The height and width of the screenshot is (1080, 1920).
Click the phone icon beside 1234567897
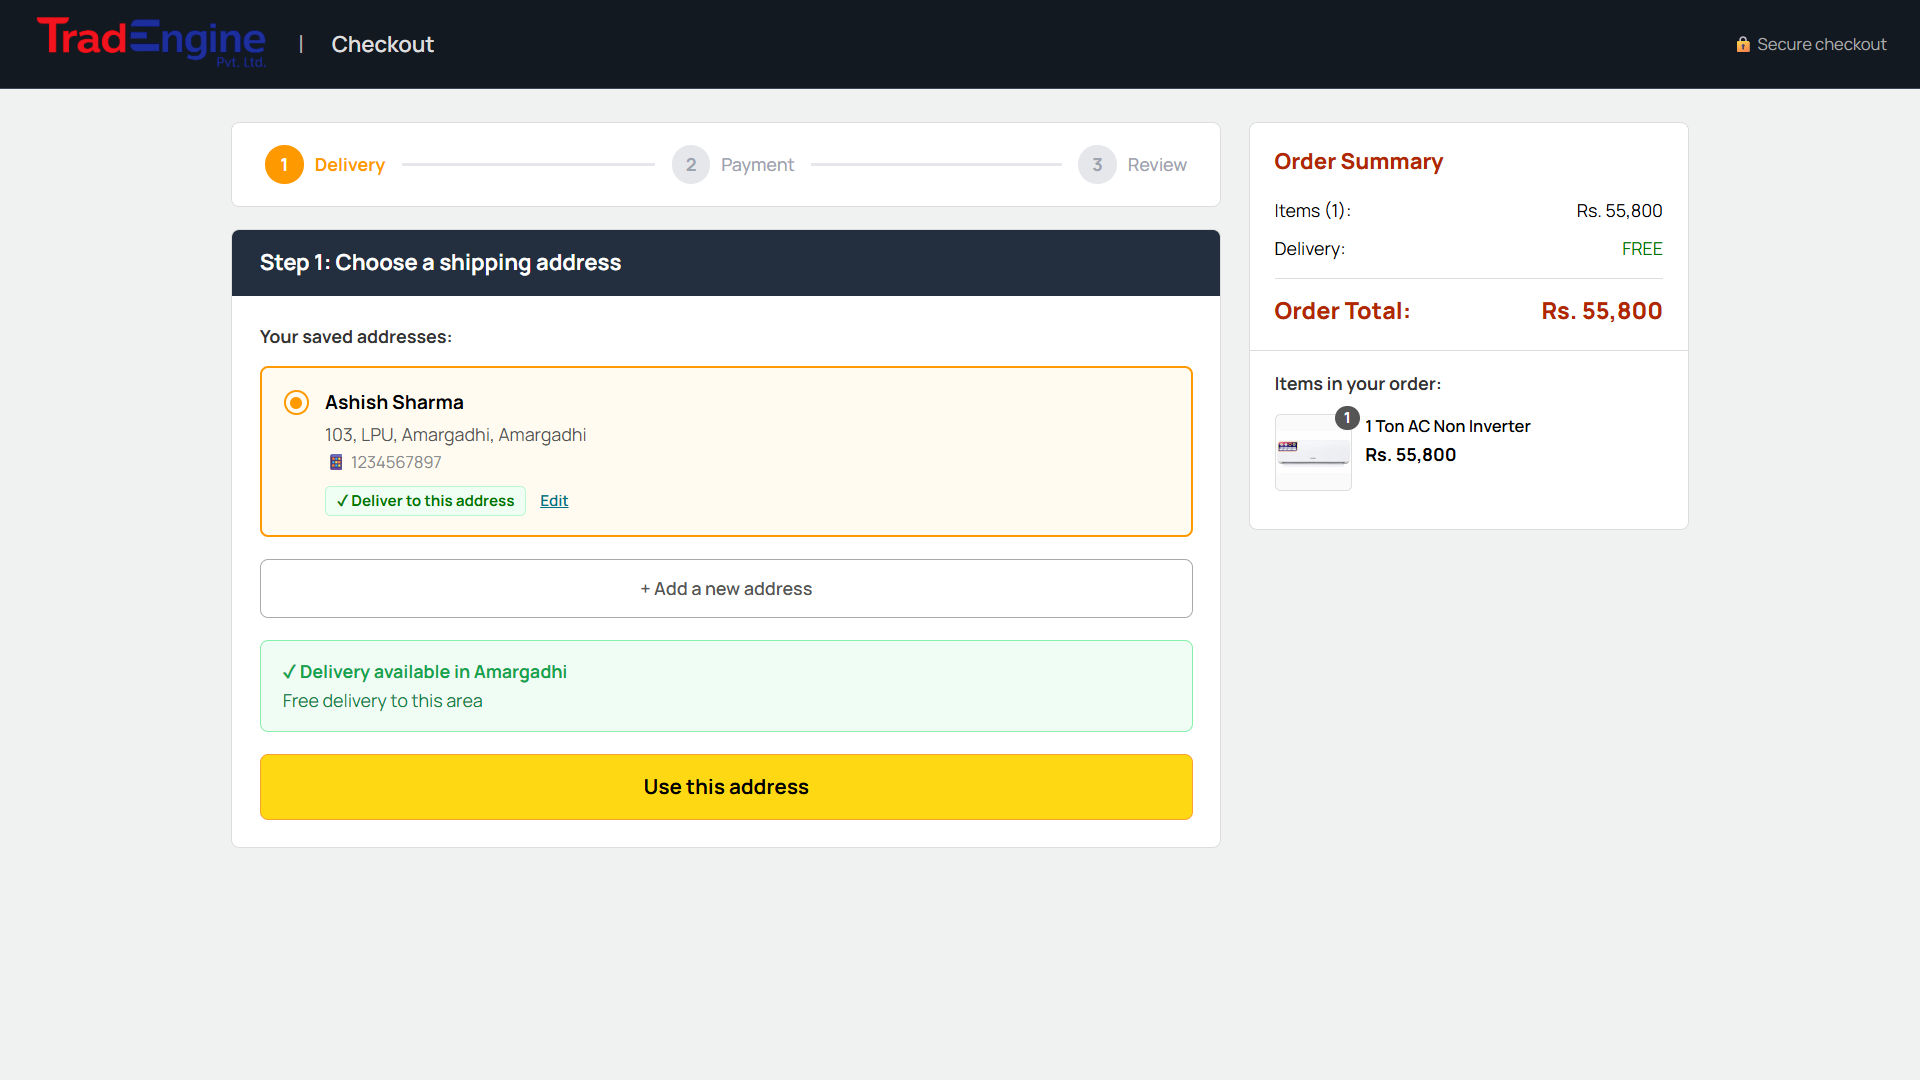coord(336,462)
